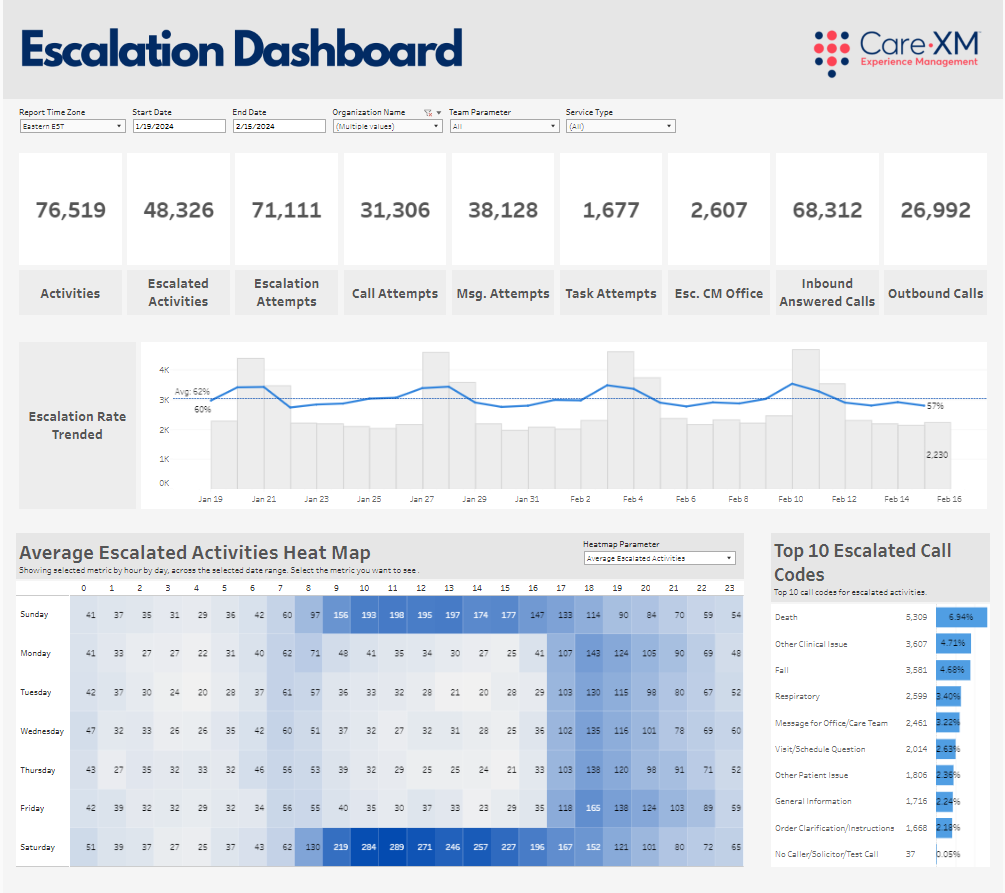Click the Care XM logo

895,52
